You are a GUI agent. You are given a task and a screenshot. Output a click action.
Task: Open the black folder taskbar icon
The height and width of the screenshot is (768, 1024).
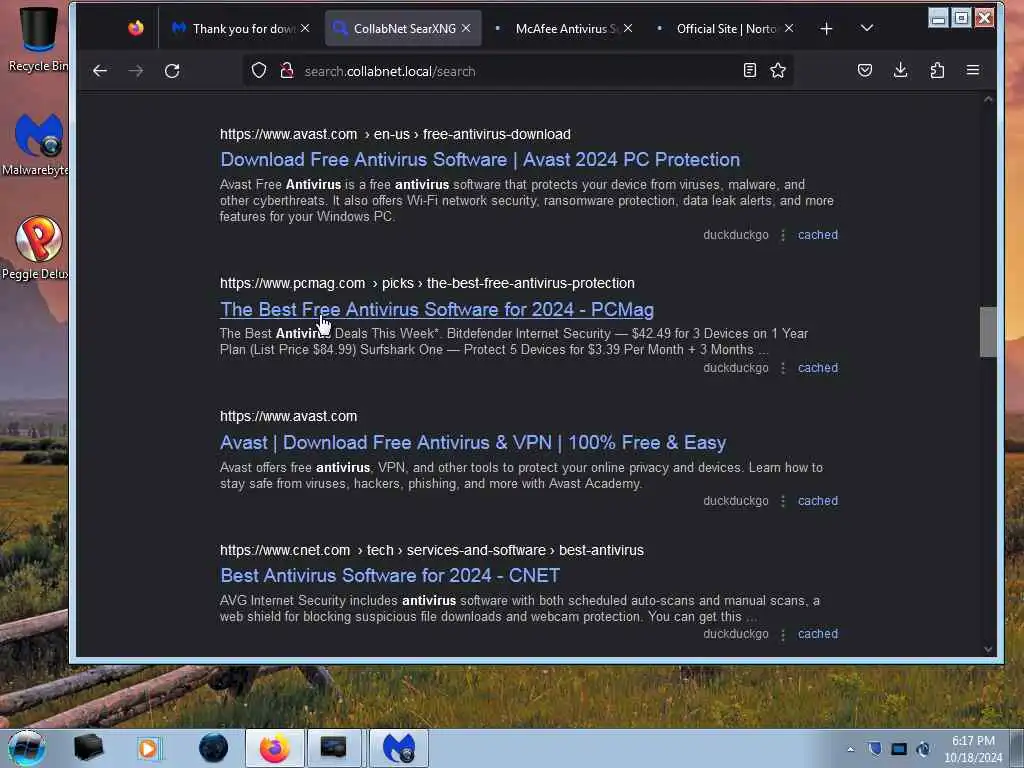(x=89, y=748)
